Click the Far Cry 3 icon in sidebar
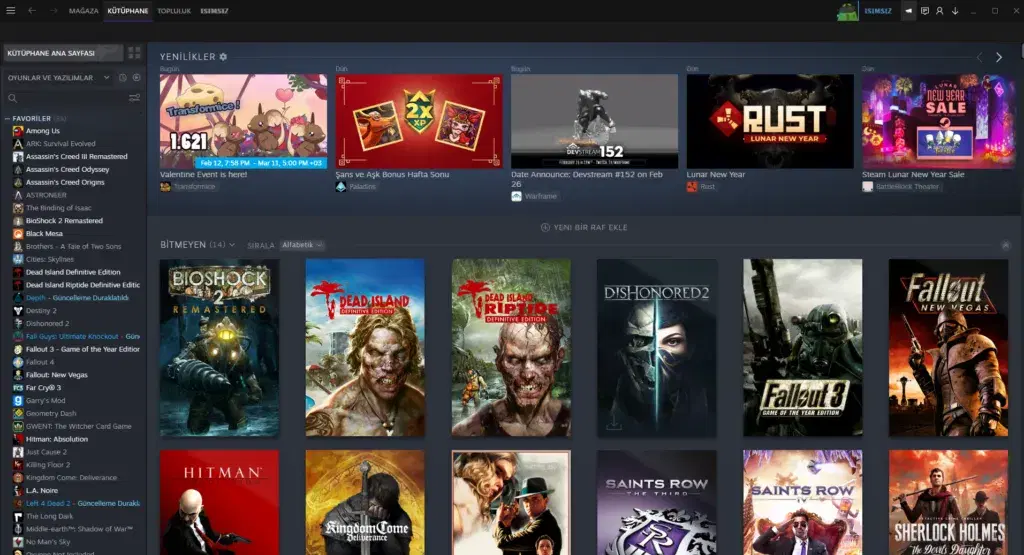Viewport: 1024px width, 555px height. (x=18, y=388)
